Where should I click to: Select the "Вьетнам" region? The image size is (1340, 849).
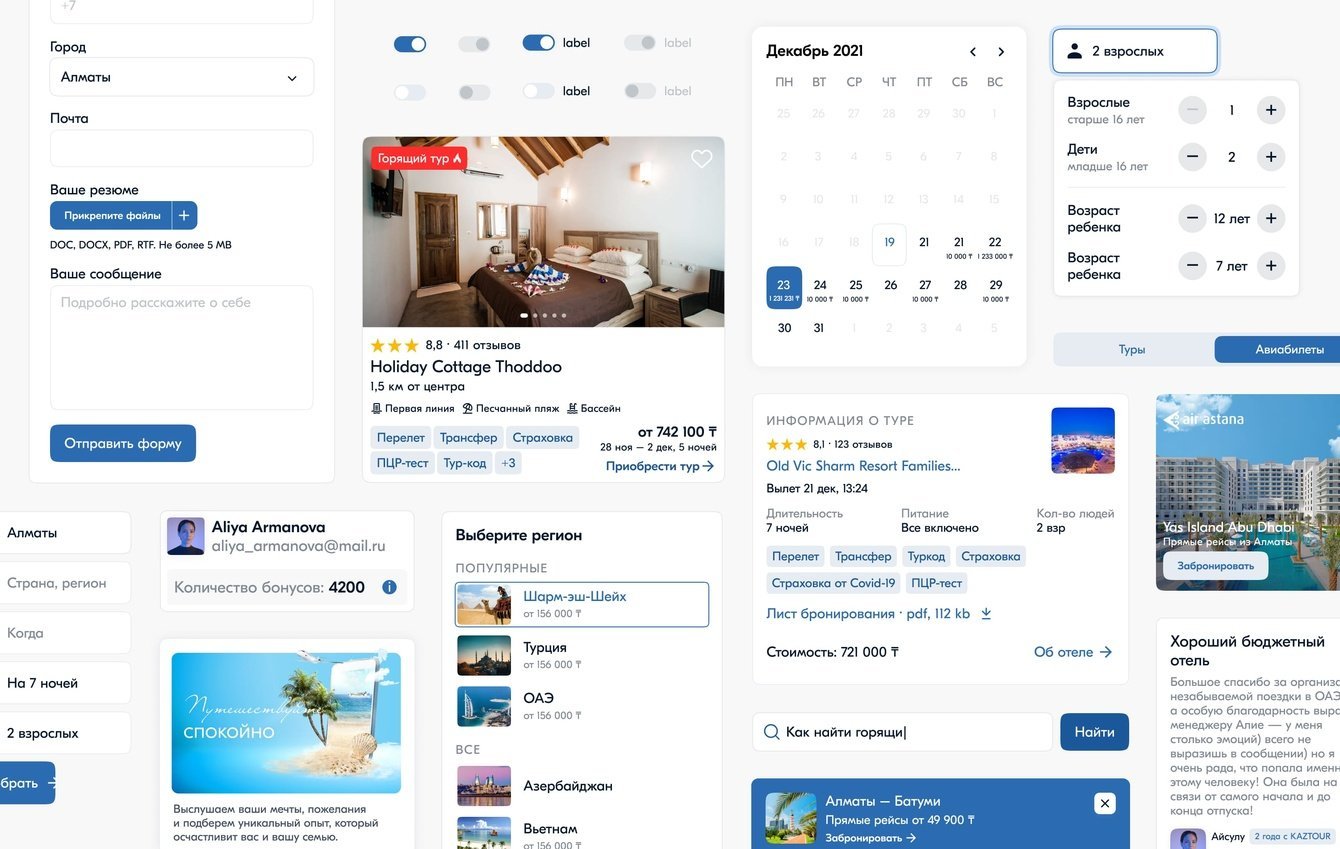(582, 834)
